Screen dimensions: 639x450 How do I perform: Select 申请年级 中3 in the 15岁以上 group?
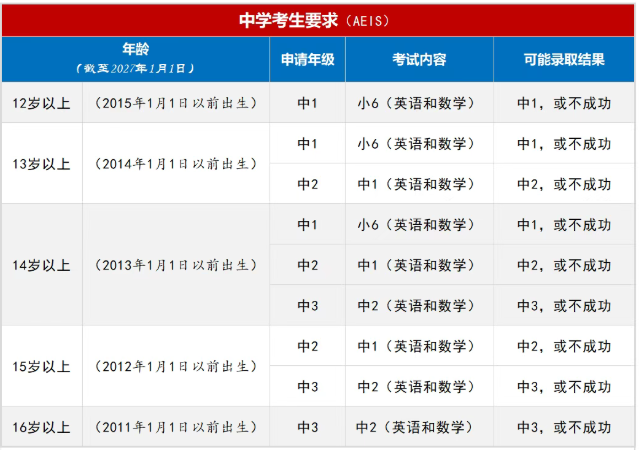click(x=308, y=386)
